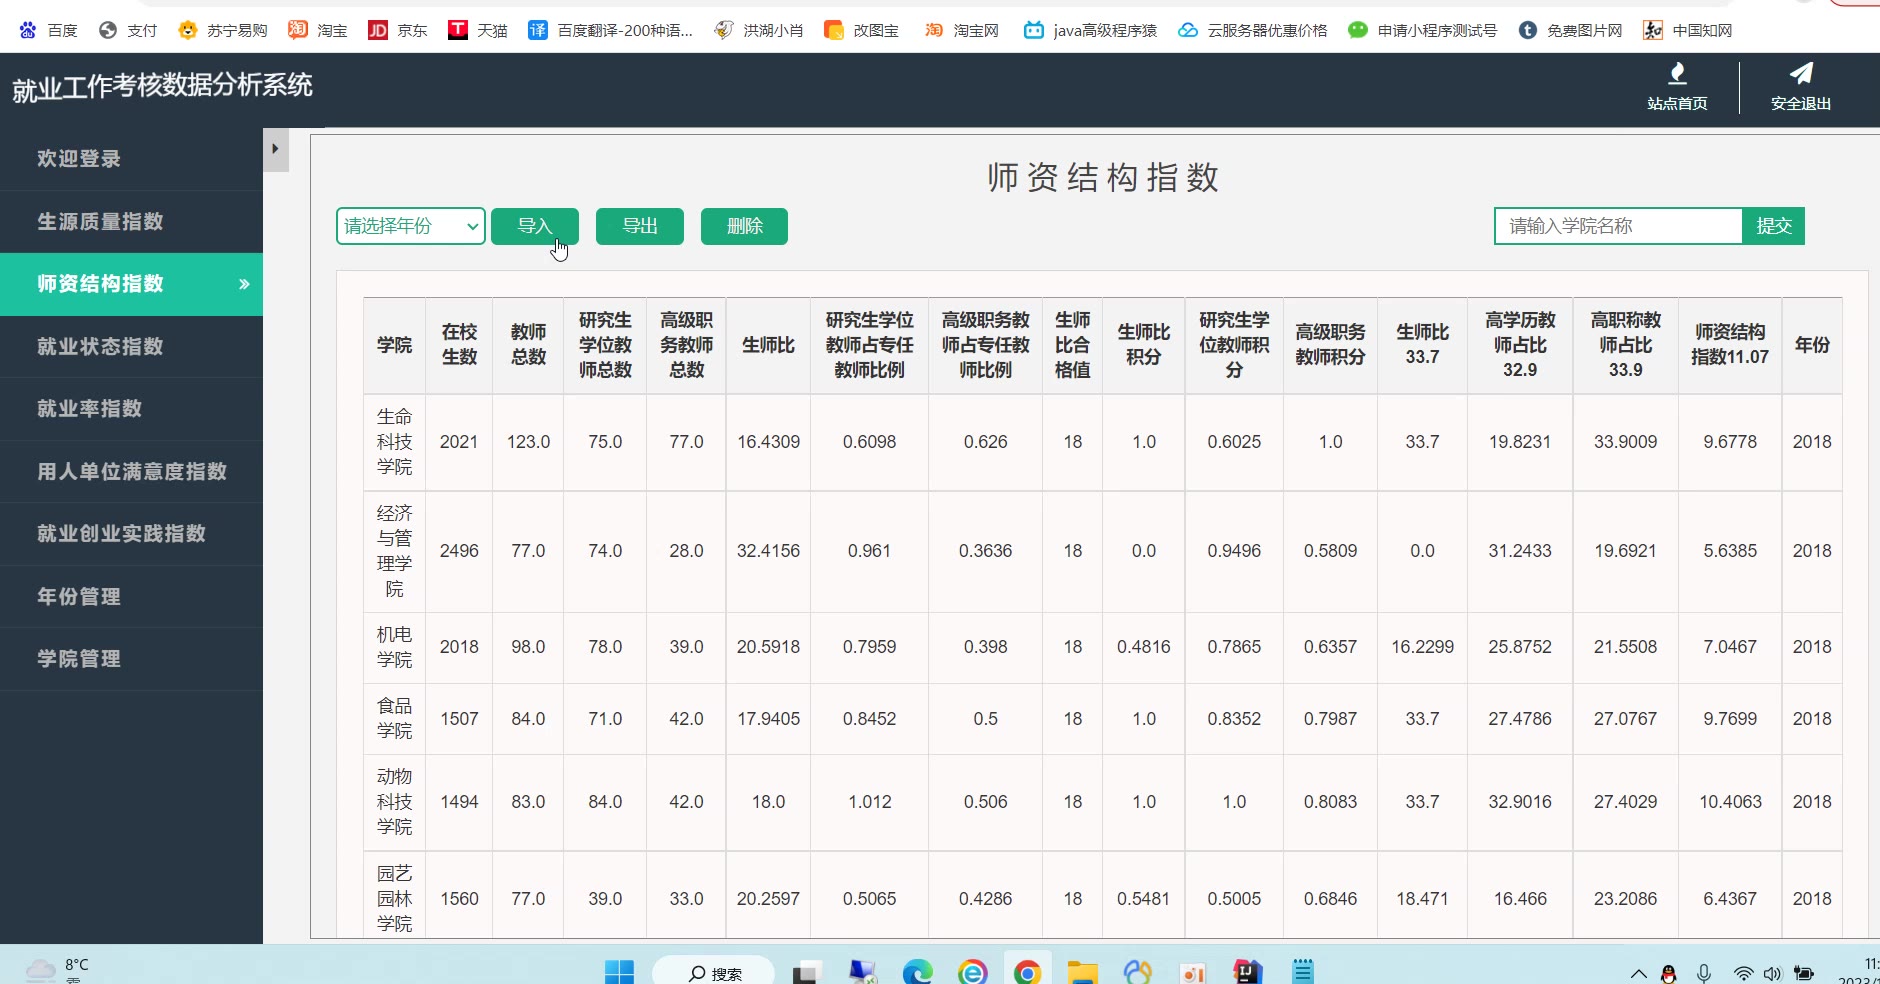Open 学院管理 in the sidebar

point(79,659)
